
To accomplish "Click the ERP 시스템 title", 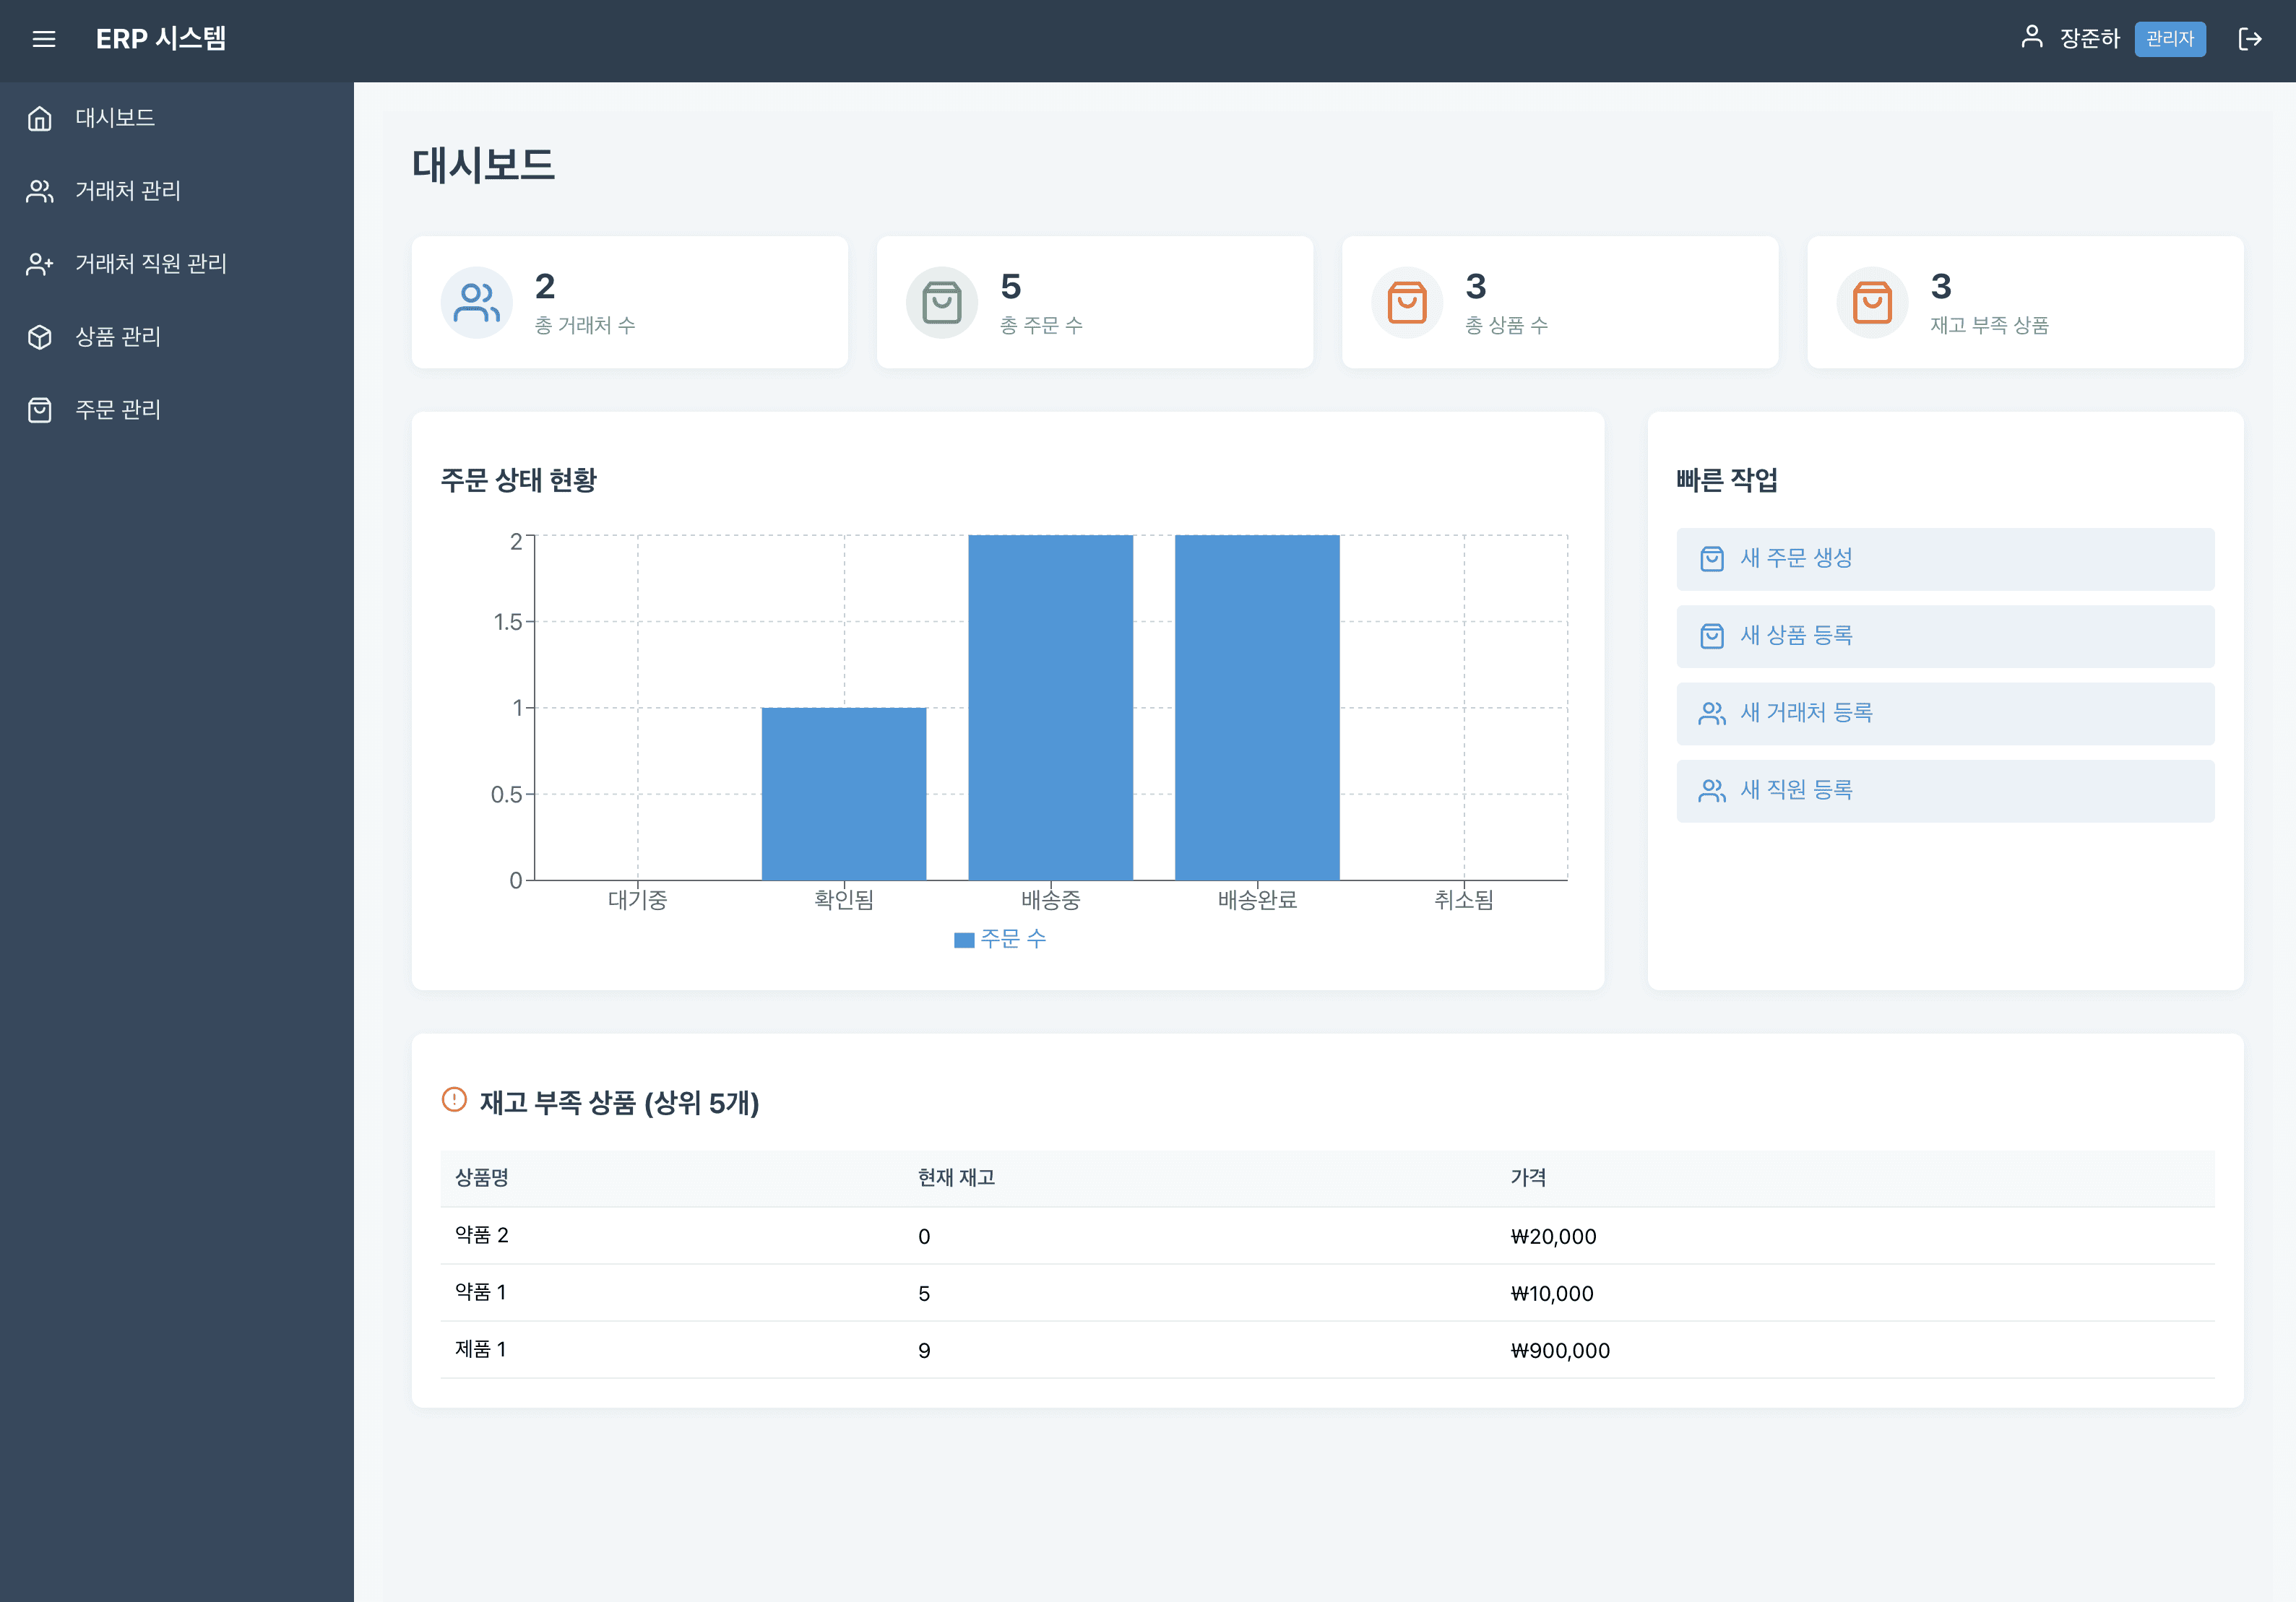I will point(161,39).
